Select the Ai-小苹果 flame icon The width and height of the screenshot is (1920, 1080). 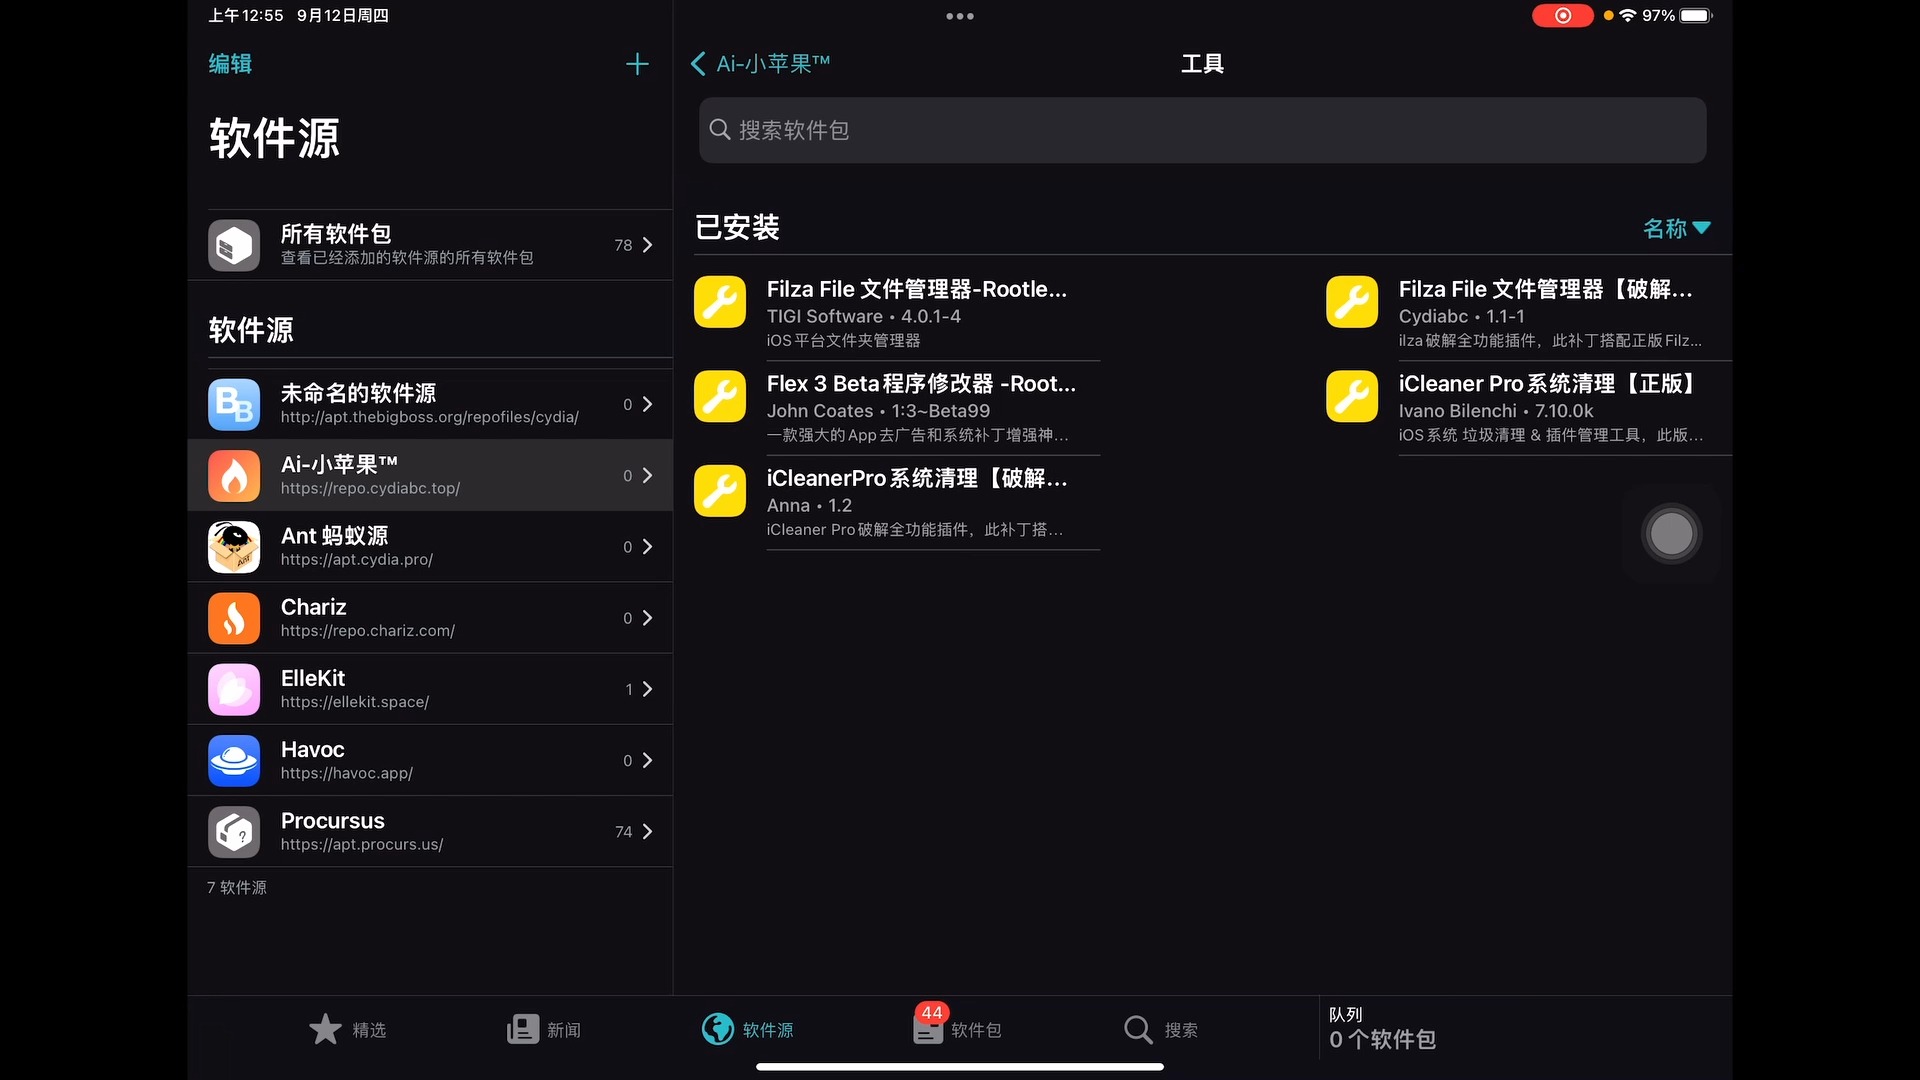click(234, 475)
